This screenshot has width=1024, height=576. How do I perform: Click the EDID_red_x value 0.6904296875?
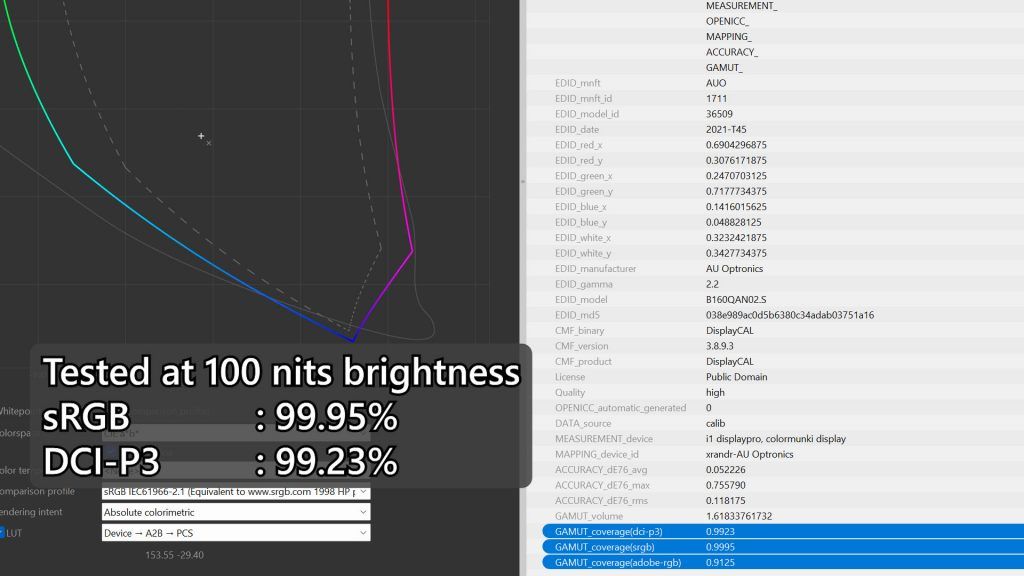[x=736, y=145]
